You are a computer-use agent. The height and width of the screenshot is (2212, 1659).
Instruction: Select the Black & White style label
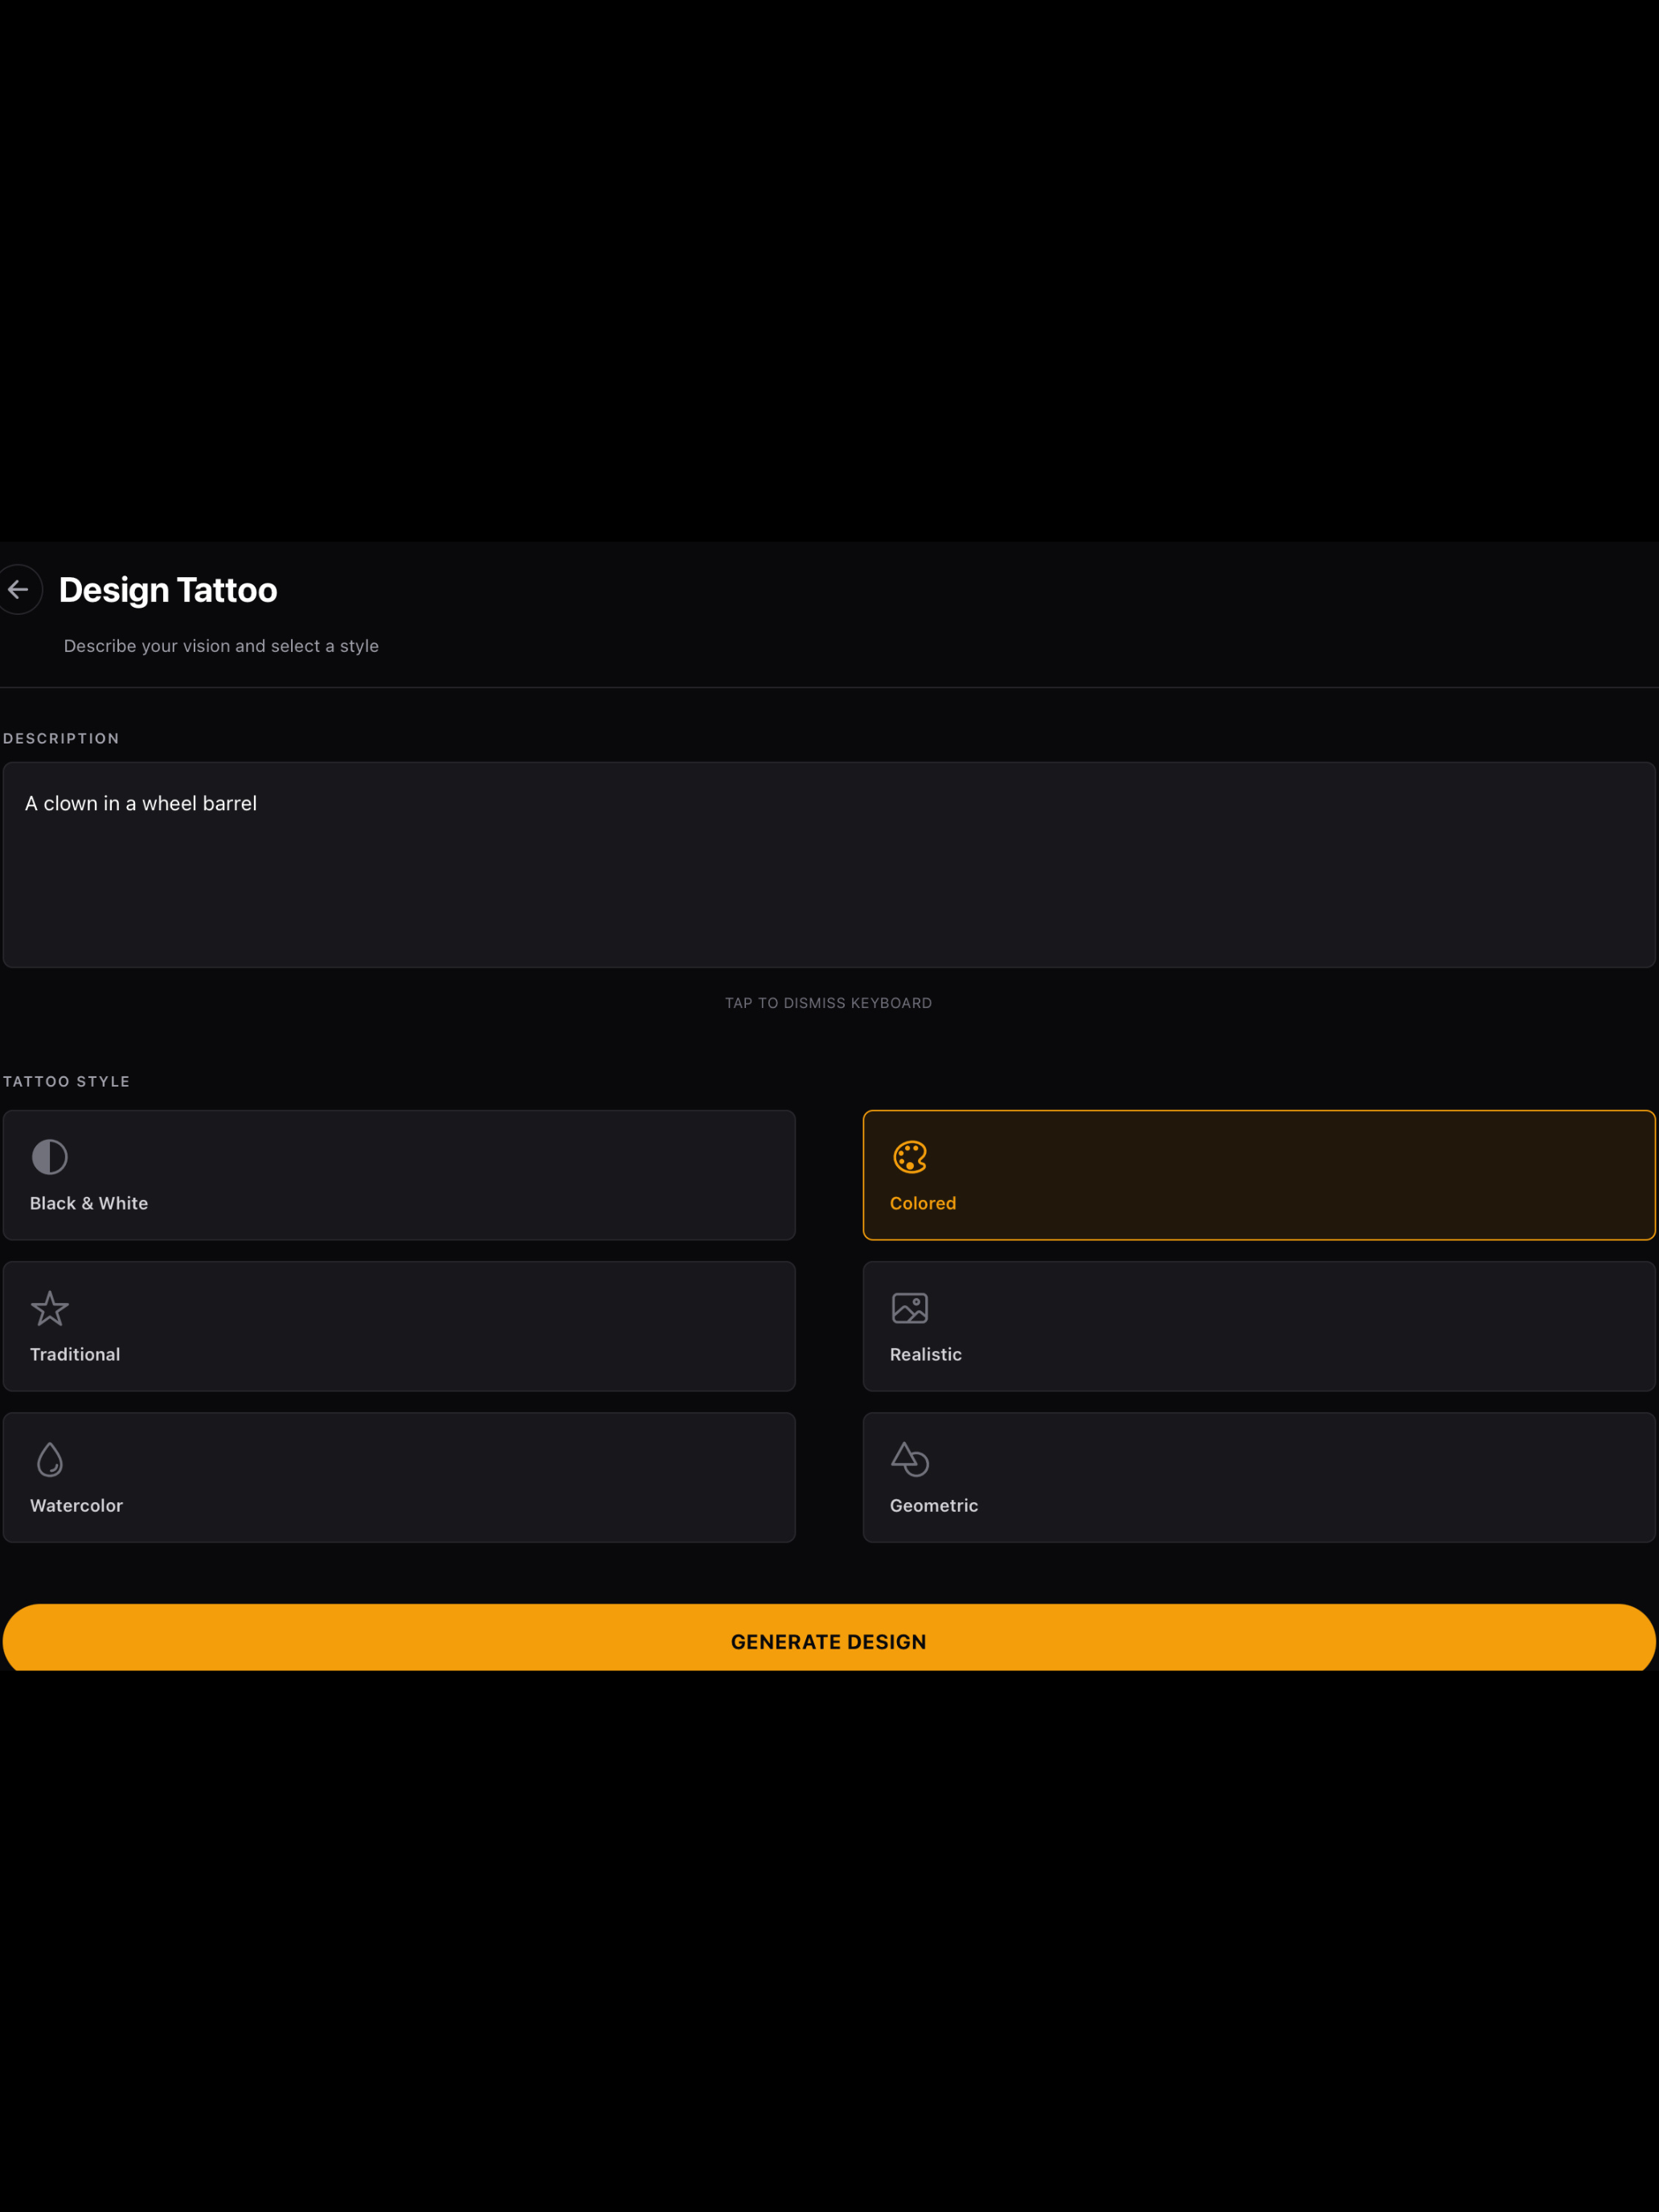coord(89,1203)
